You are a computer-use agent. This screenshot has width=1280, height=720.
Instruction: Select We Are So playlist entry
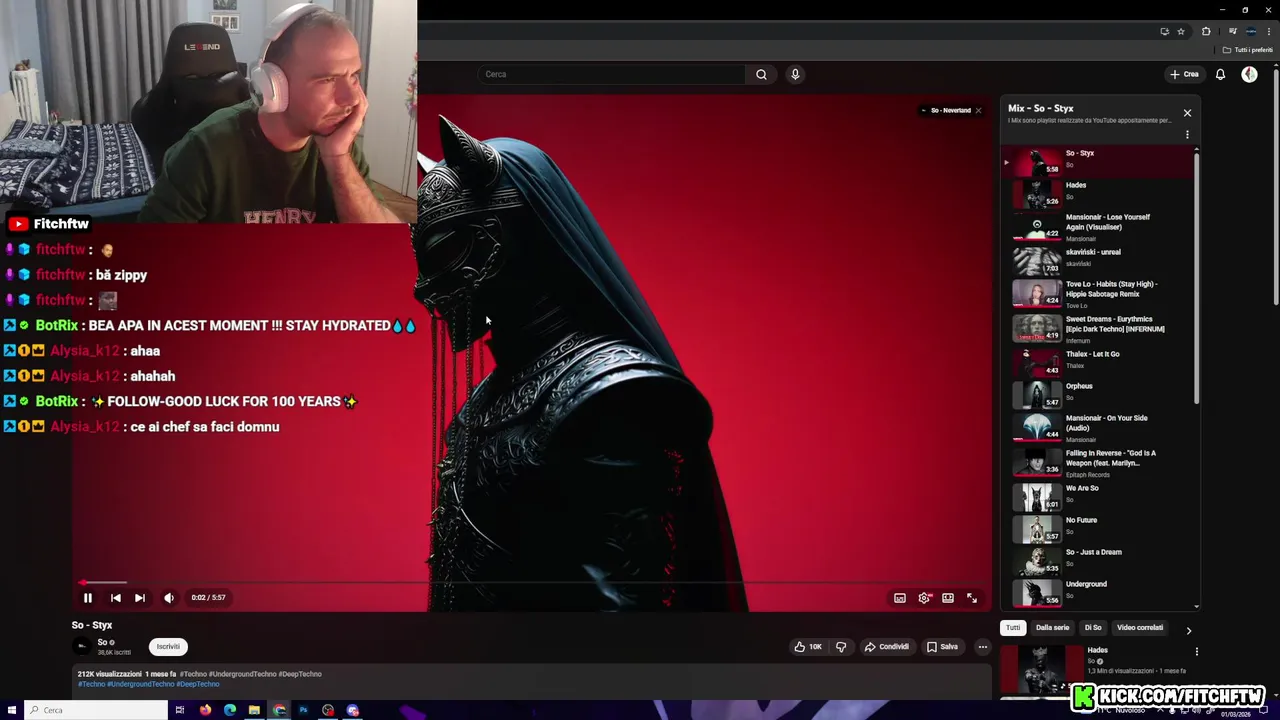pos(1100,495)
